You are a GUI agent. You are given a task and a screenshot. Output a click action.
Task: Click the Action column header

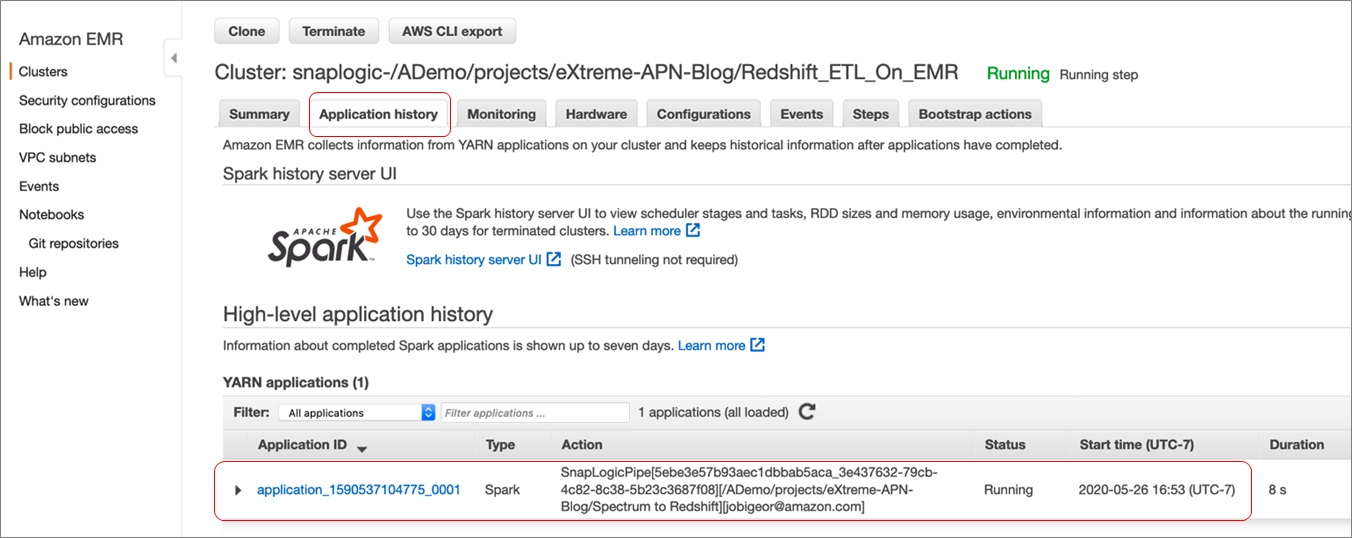tap(582, 445)
